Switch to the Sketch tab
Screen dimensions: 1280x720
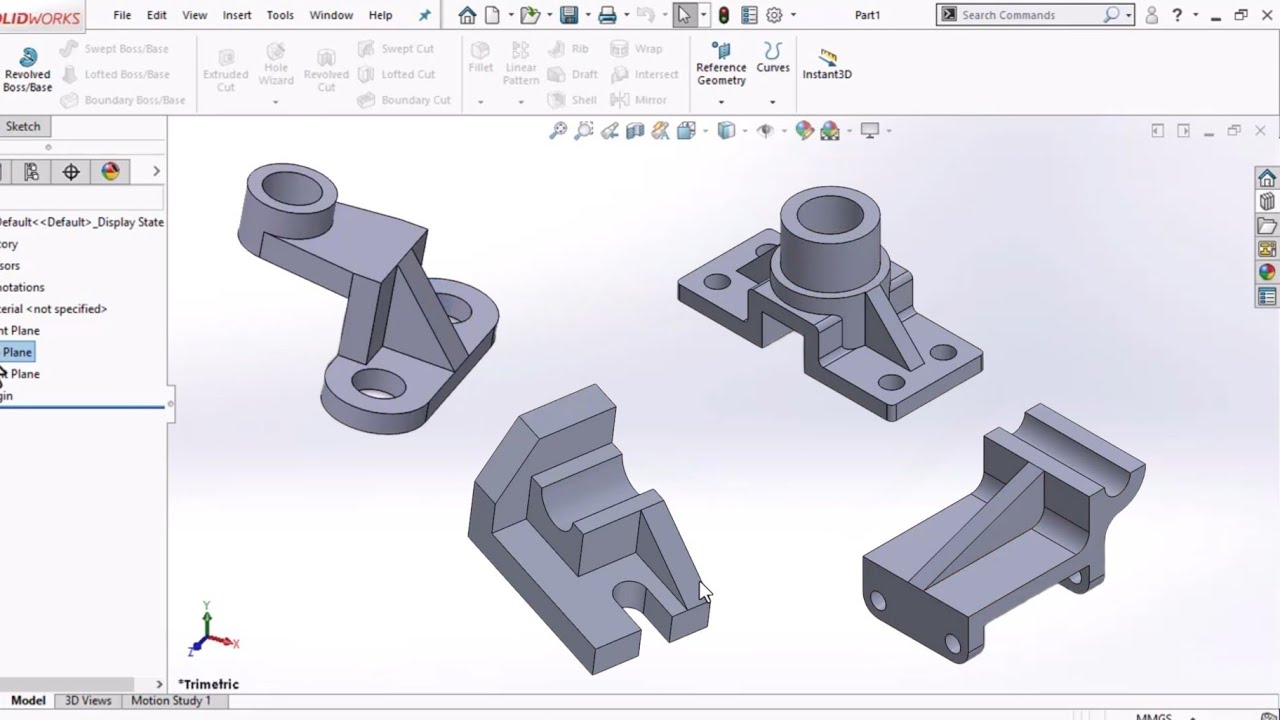click(x=23, y=126)
